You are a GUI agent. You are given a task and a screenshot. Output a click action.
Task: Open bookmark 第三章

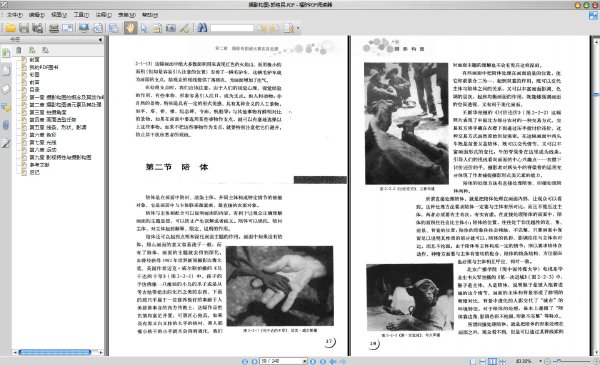coord(48,112)
